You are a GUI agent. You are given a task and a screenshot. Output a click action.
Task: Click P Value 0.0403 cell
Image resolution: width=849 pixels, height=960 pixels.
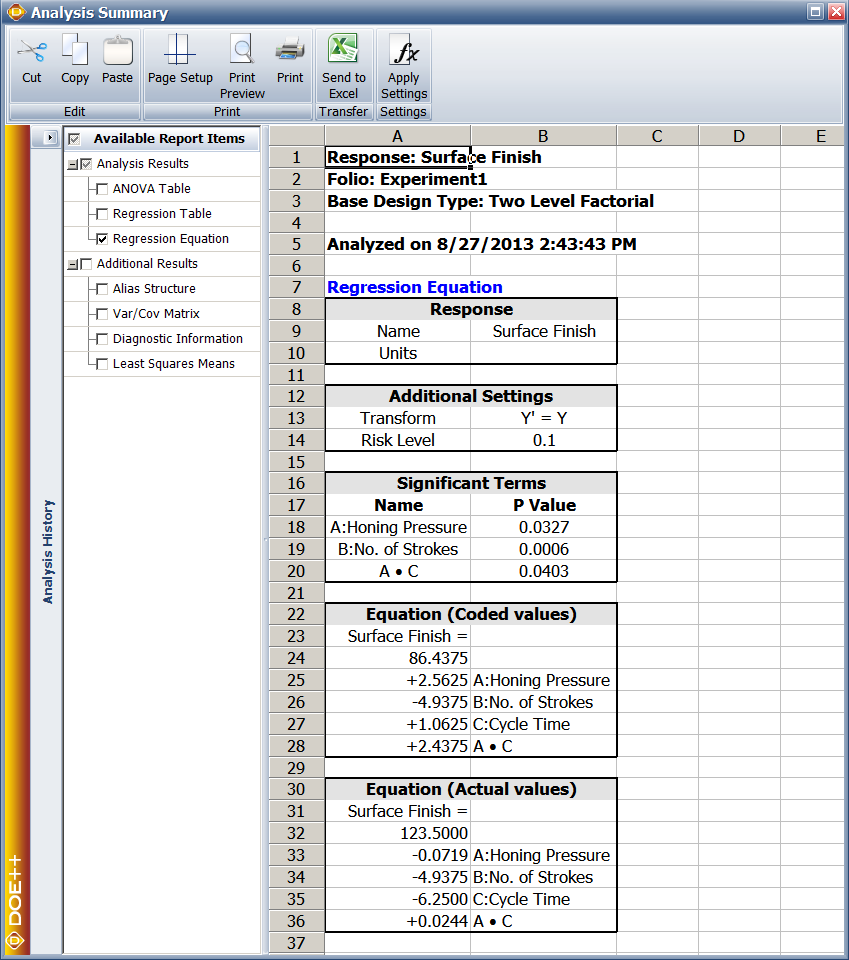point(544,571)
